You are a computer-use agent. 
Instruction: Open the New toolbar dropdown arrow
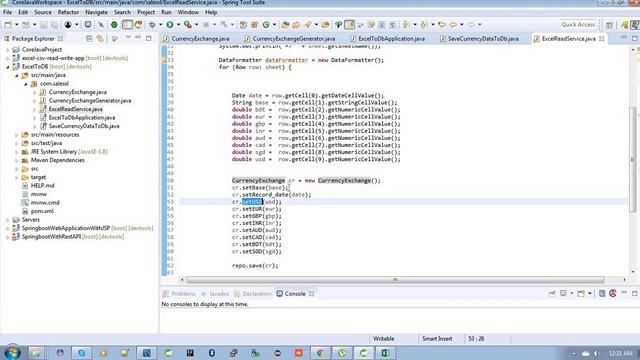[16, 25]
